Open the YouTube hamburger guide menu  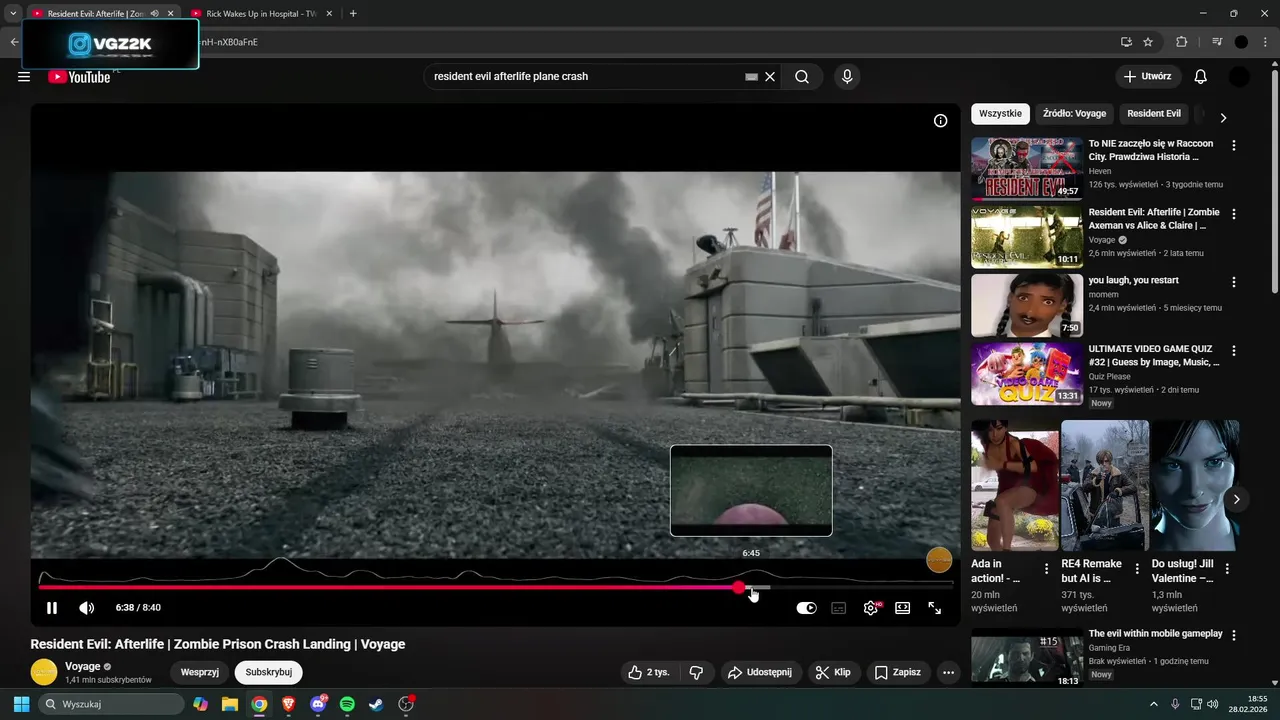(24, 77)
